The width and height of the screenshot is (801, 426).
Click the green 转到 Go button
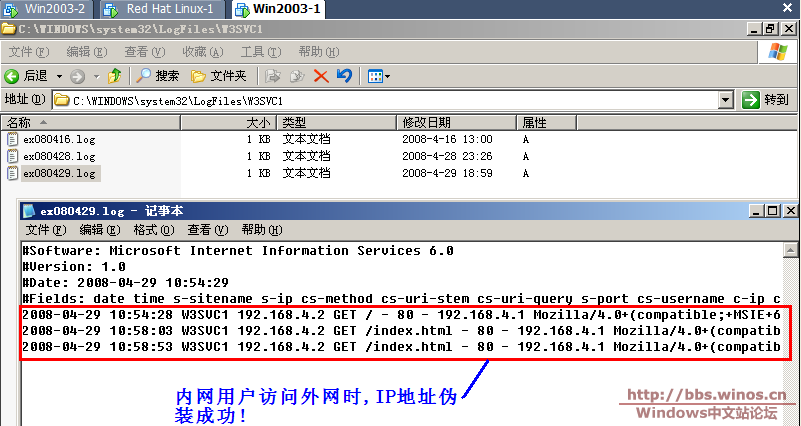pos(766,100)
